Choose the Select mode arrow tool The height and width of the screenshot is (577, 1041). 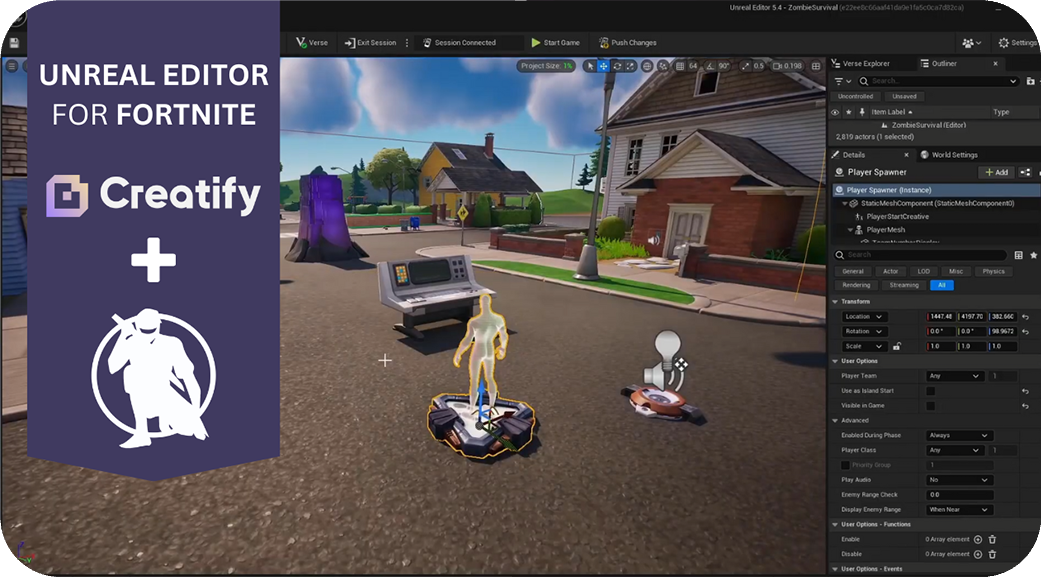click(590, 66)
